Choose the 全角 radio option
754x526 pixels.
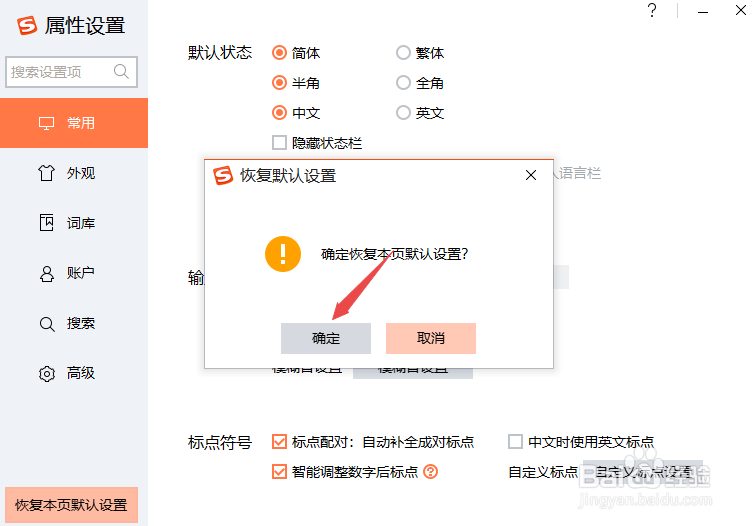pyautogui.click(x=404, y=83)
